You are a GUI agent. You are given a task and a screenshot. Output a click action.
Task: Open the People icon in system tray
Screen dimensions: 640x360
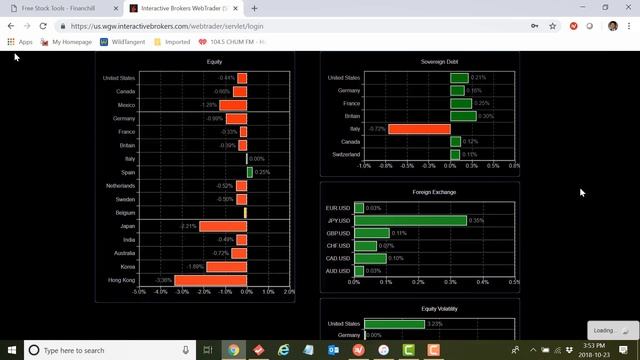click(x=516, y=350)
